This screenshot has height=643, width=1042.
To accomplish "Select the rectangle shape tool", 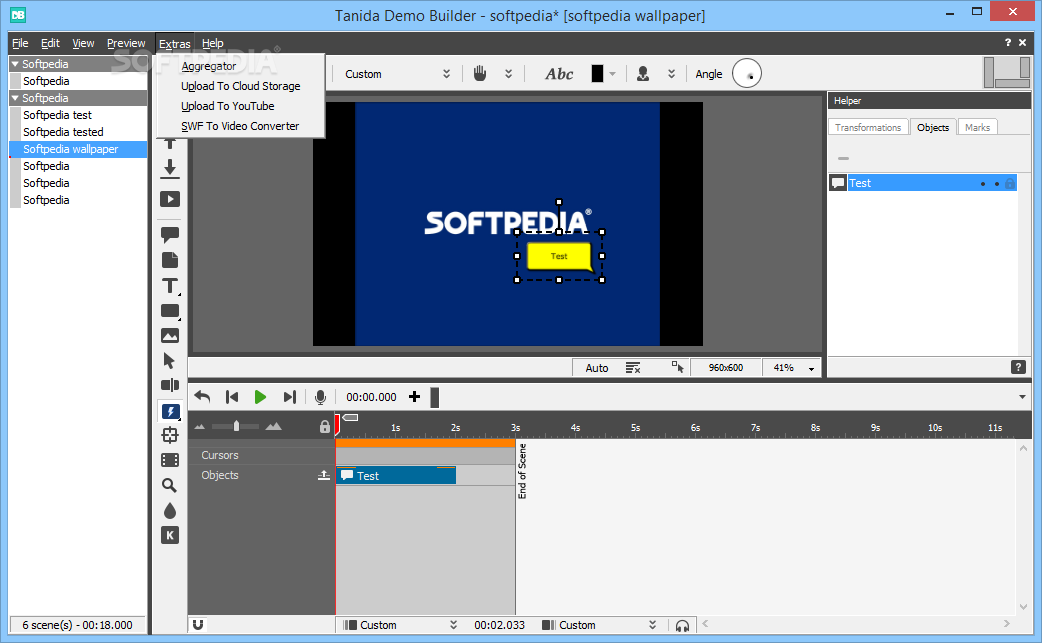I will tap(170, 312).
